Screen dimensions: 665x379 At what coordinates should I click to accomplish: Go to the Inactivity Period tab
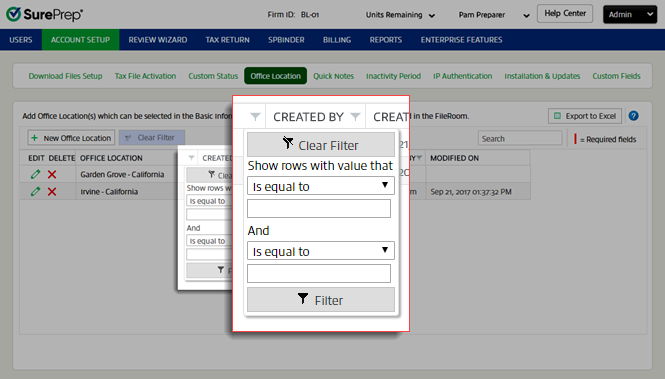point(393,76)
